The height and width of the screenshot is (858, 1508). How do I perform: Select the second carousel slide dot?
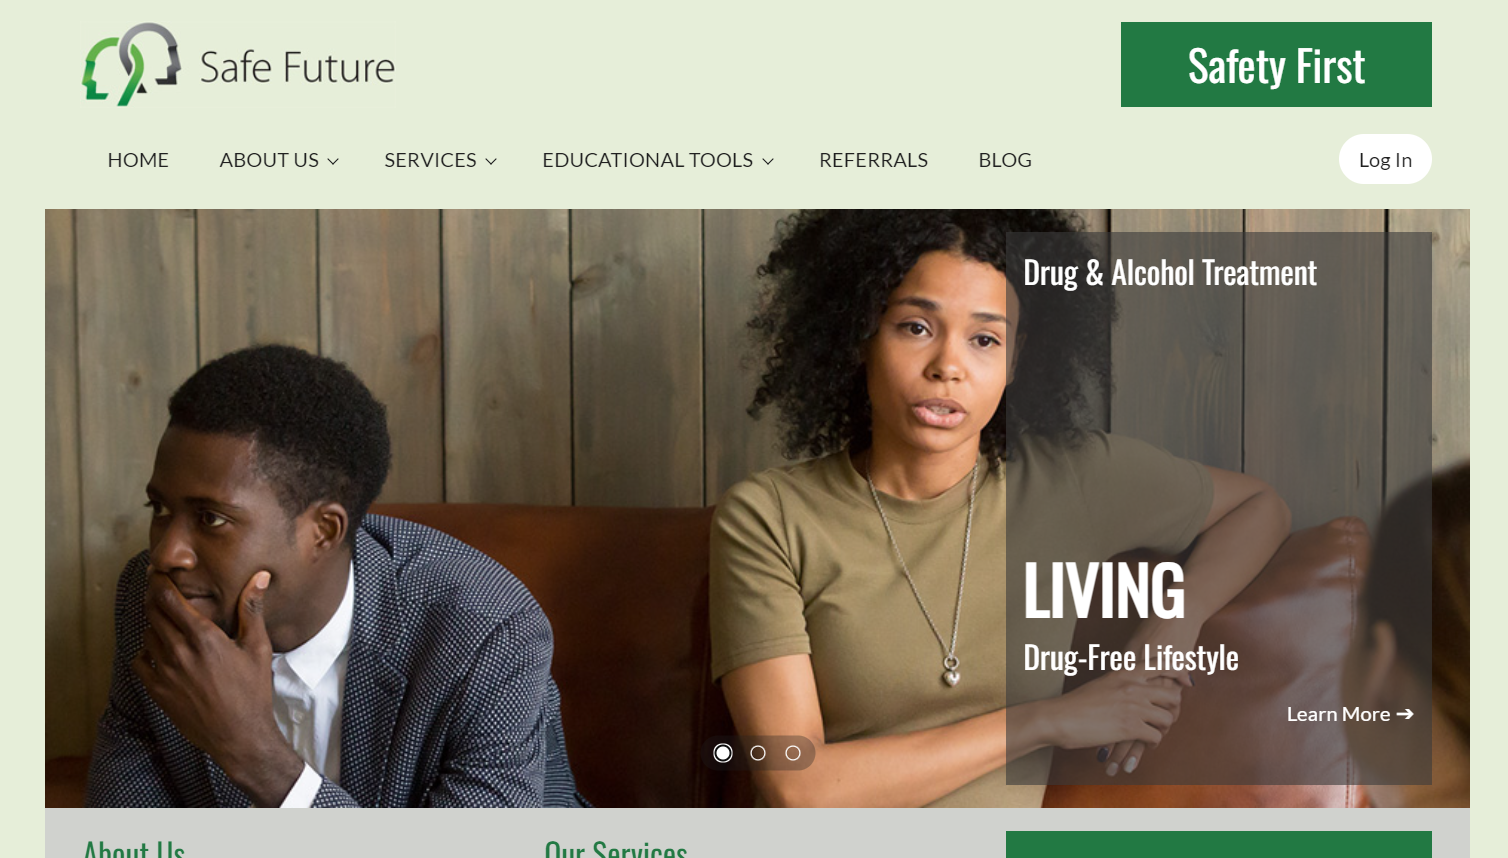pos(758,753)
